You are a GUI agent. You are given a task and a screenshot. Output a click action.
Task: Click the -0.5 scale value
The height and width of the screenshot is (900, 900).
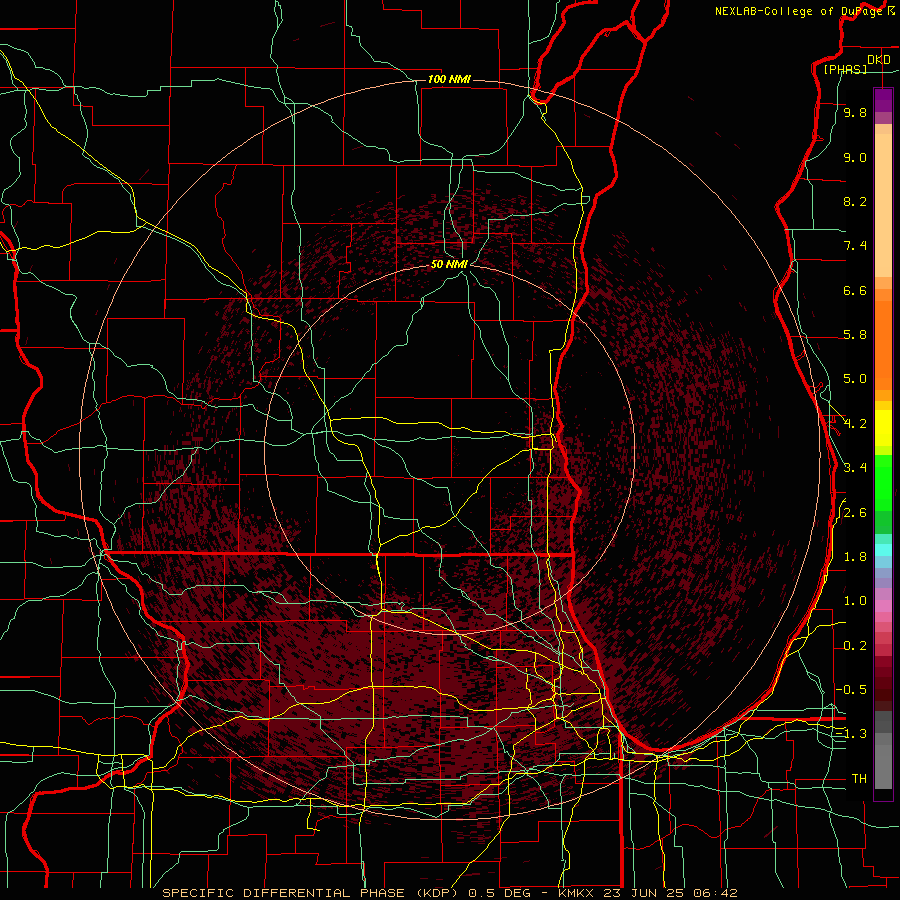tap(851, 689)
